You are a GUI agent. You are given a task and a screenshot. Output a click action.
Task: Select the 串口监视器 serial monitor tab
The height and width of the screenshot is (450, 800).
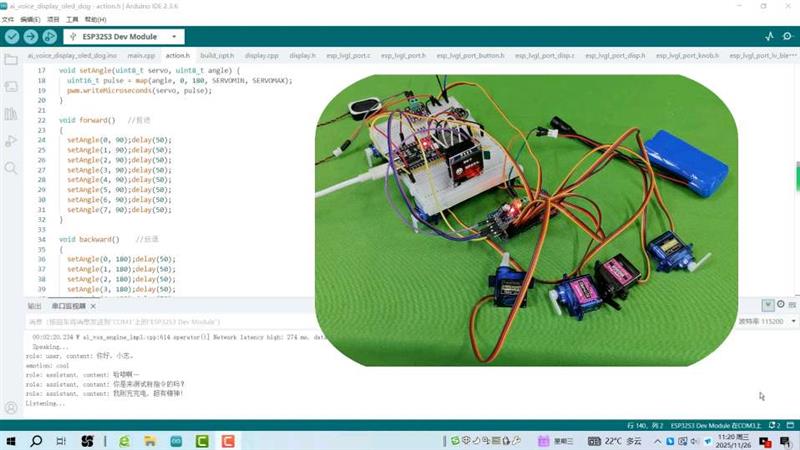pos(68,306)
